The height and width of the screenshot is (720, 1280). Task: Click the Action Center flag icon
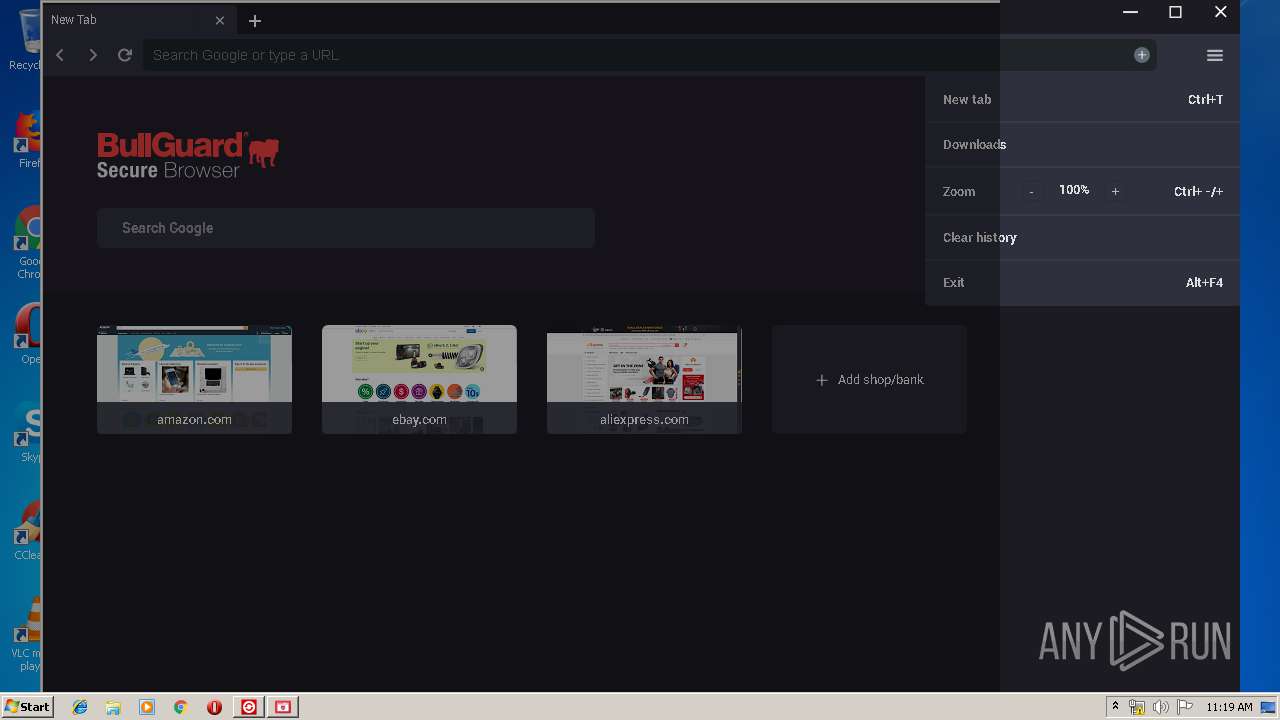1185,707
